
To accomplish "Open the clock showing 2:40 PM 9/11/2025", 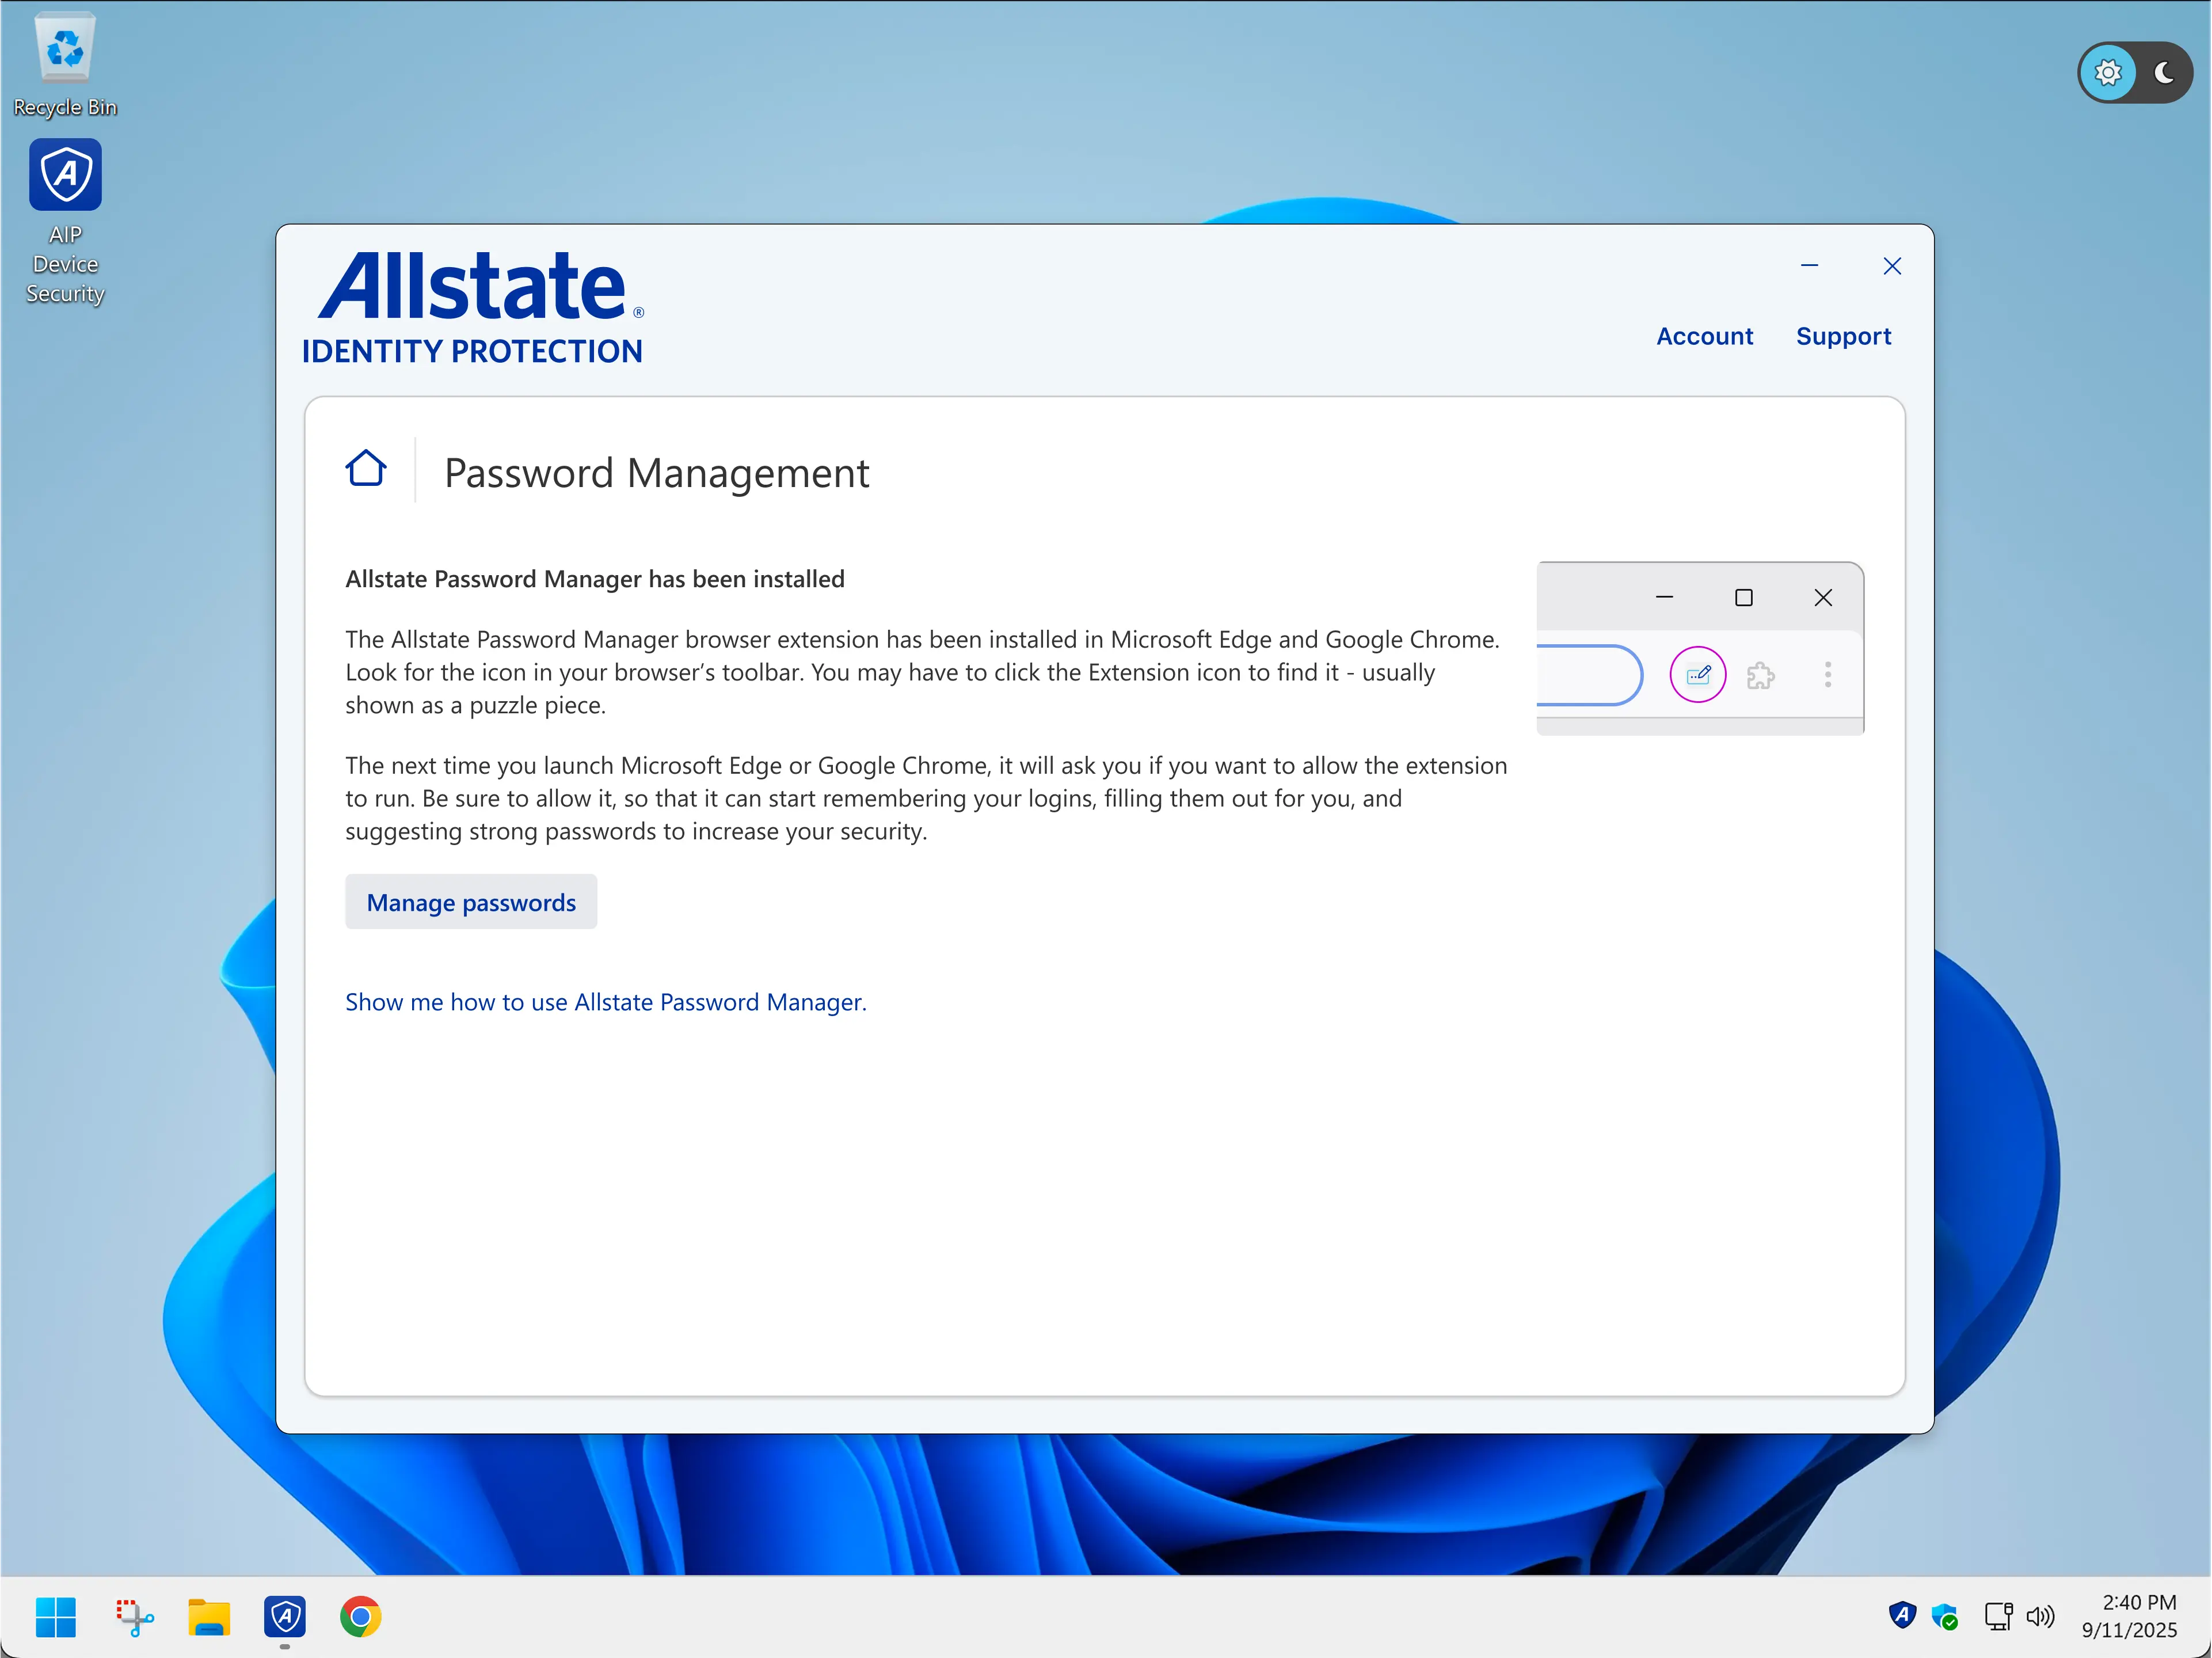I will pyautogui.click(x=2129, y=1616).
